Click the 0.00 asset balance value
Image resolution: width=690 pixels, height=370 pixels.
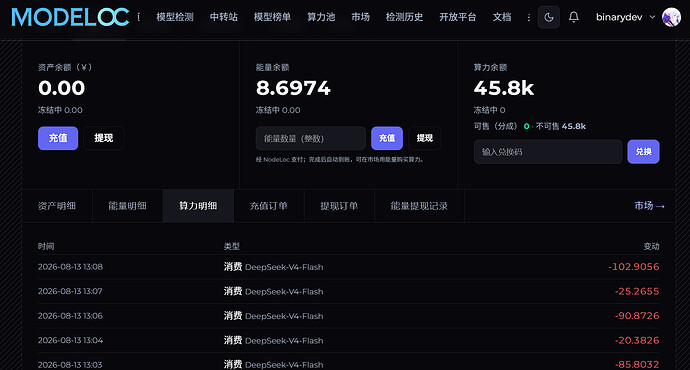[62, 88]
